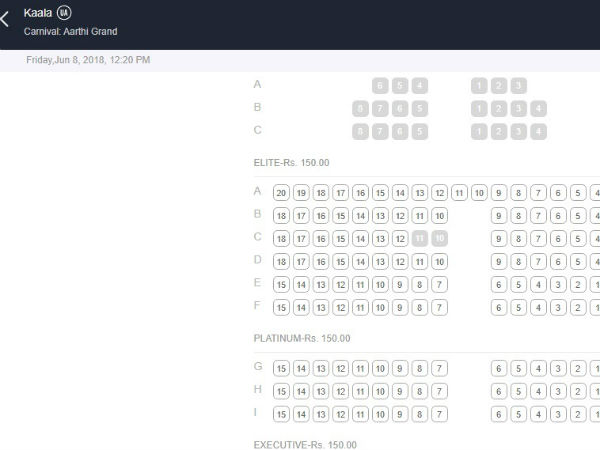600x450 pixels.
Task: Click sold-out seat 11 in Elite row C
Action: point(420,238)
